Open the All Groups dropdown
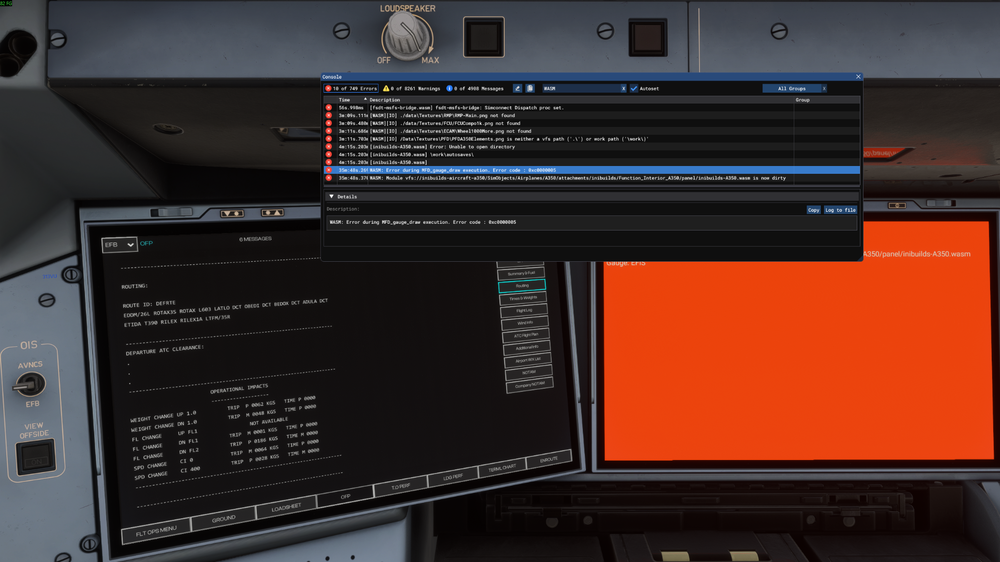The height and width of the screenshot is (562, 1000). pos(791,88)
